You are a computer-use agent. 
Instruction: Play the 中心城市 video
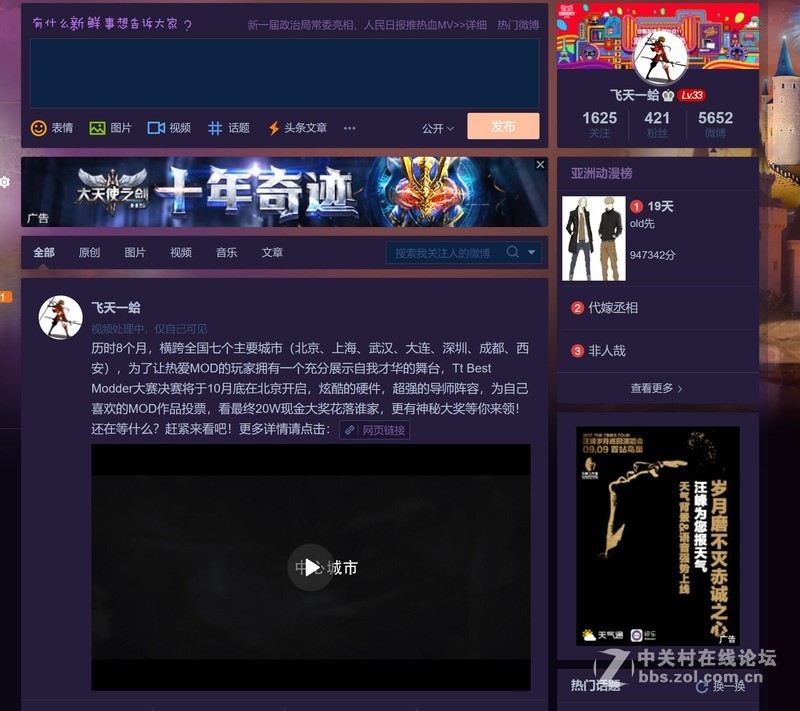(311, 567)
